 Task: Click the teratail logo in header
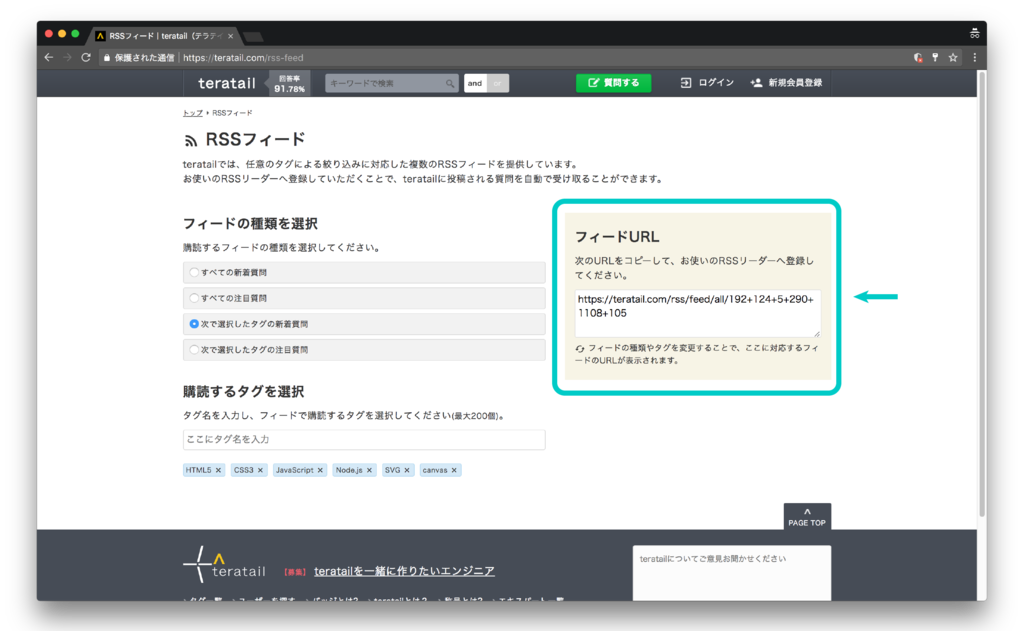[227, 83]
